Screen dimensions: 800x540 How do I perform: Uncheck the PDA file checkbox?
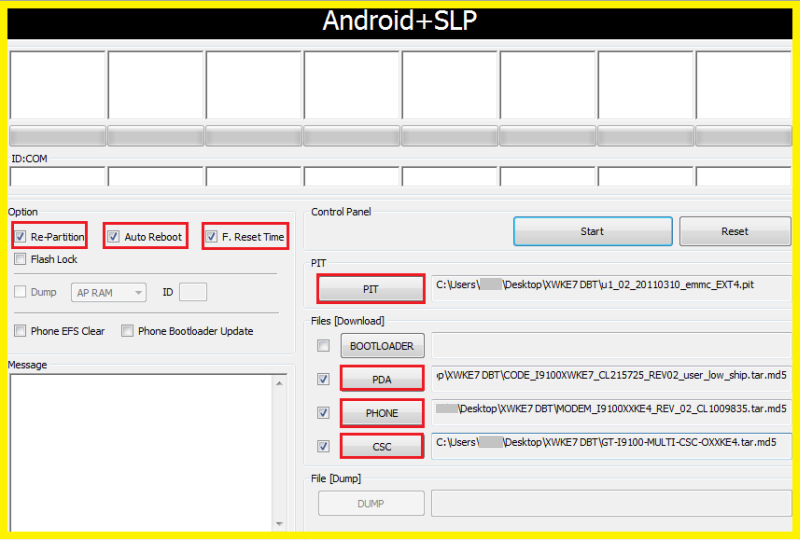click(323, 379)
